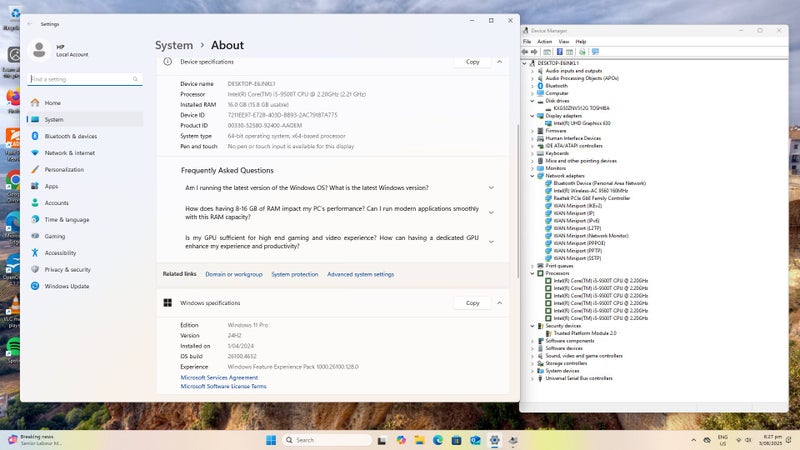
Task: Show hidden system tray icons
Action: (x=693, y=440)
